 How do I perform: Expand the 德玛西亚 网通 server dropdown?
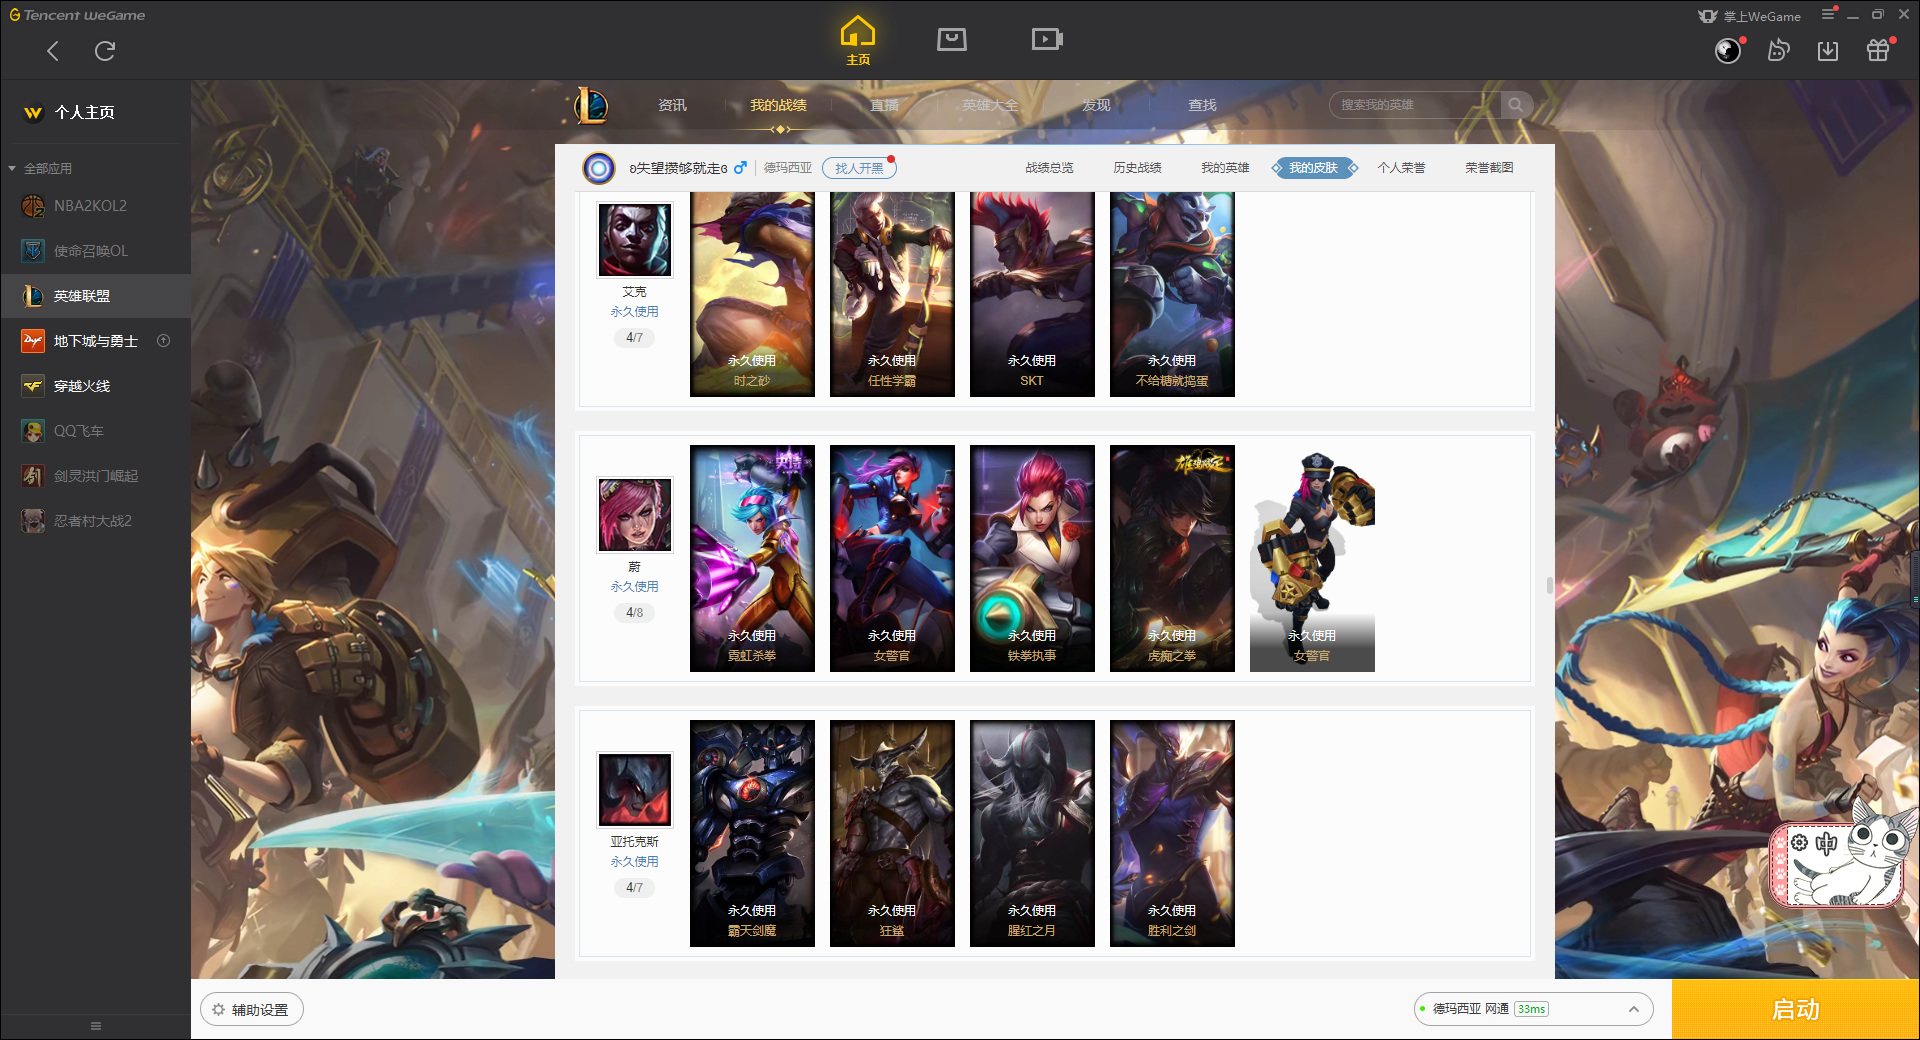point(1533,1009)
